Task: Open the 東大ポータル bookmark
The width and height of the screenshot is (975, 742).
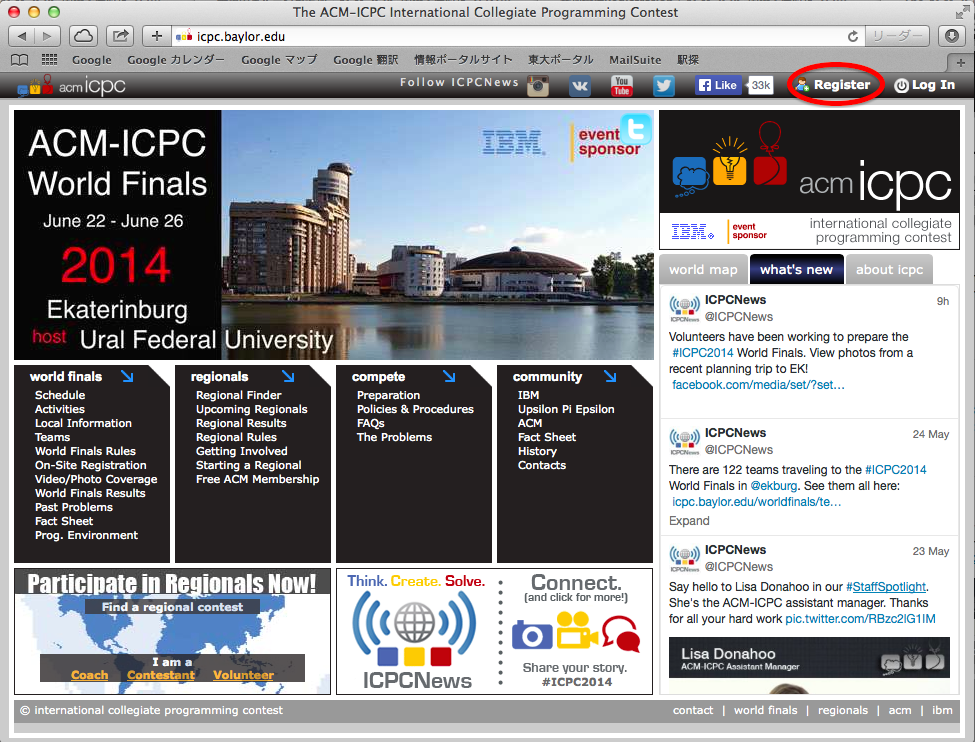Action: (561, 60)
